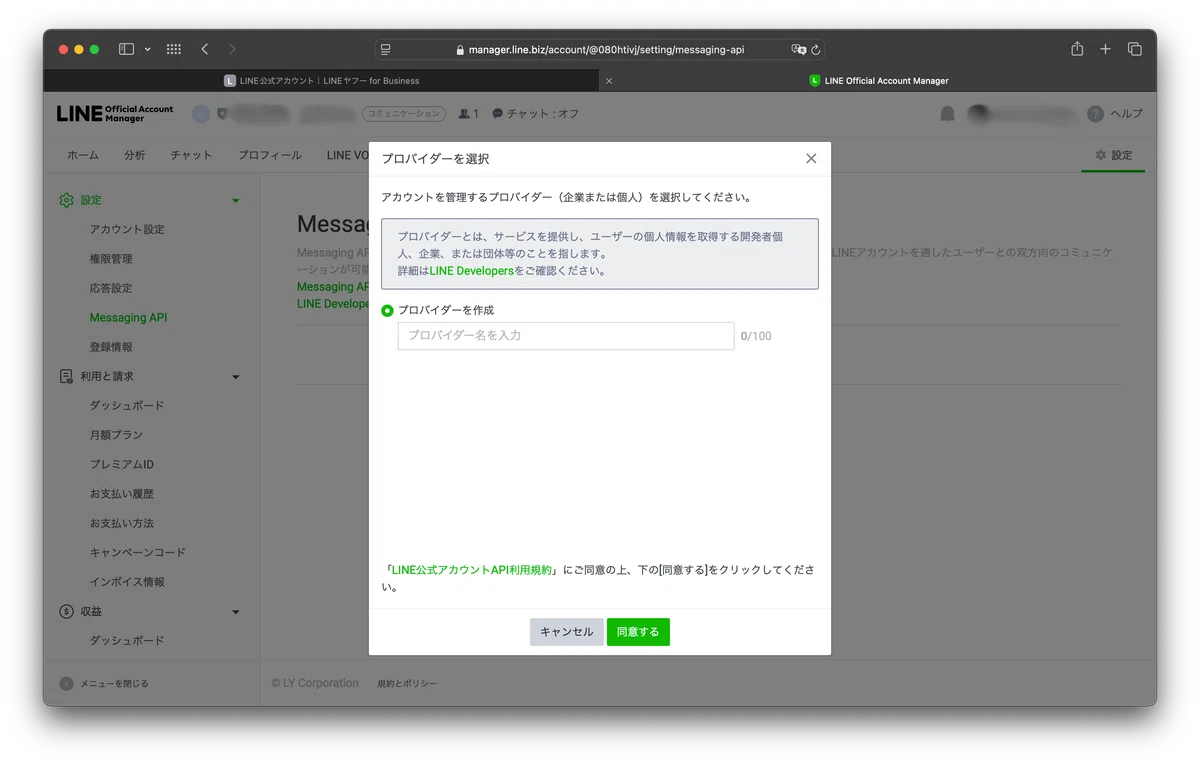1200x763 pixels.
Task: Click the notification bell icon
Action: (x=947, y=114)
